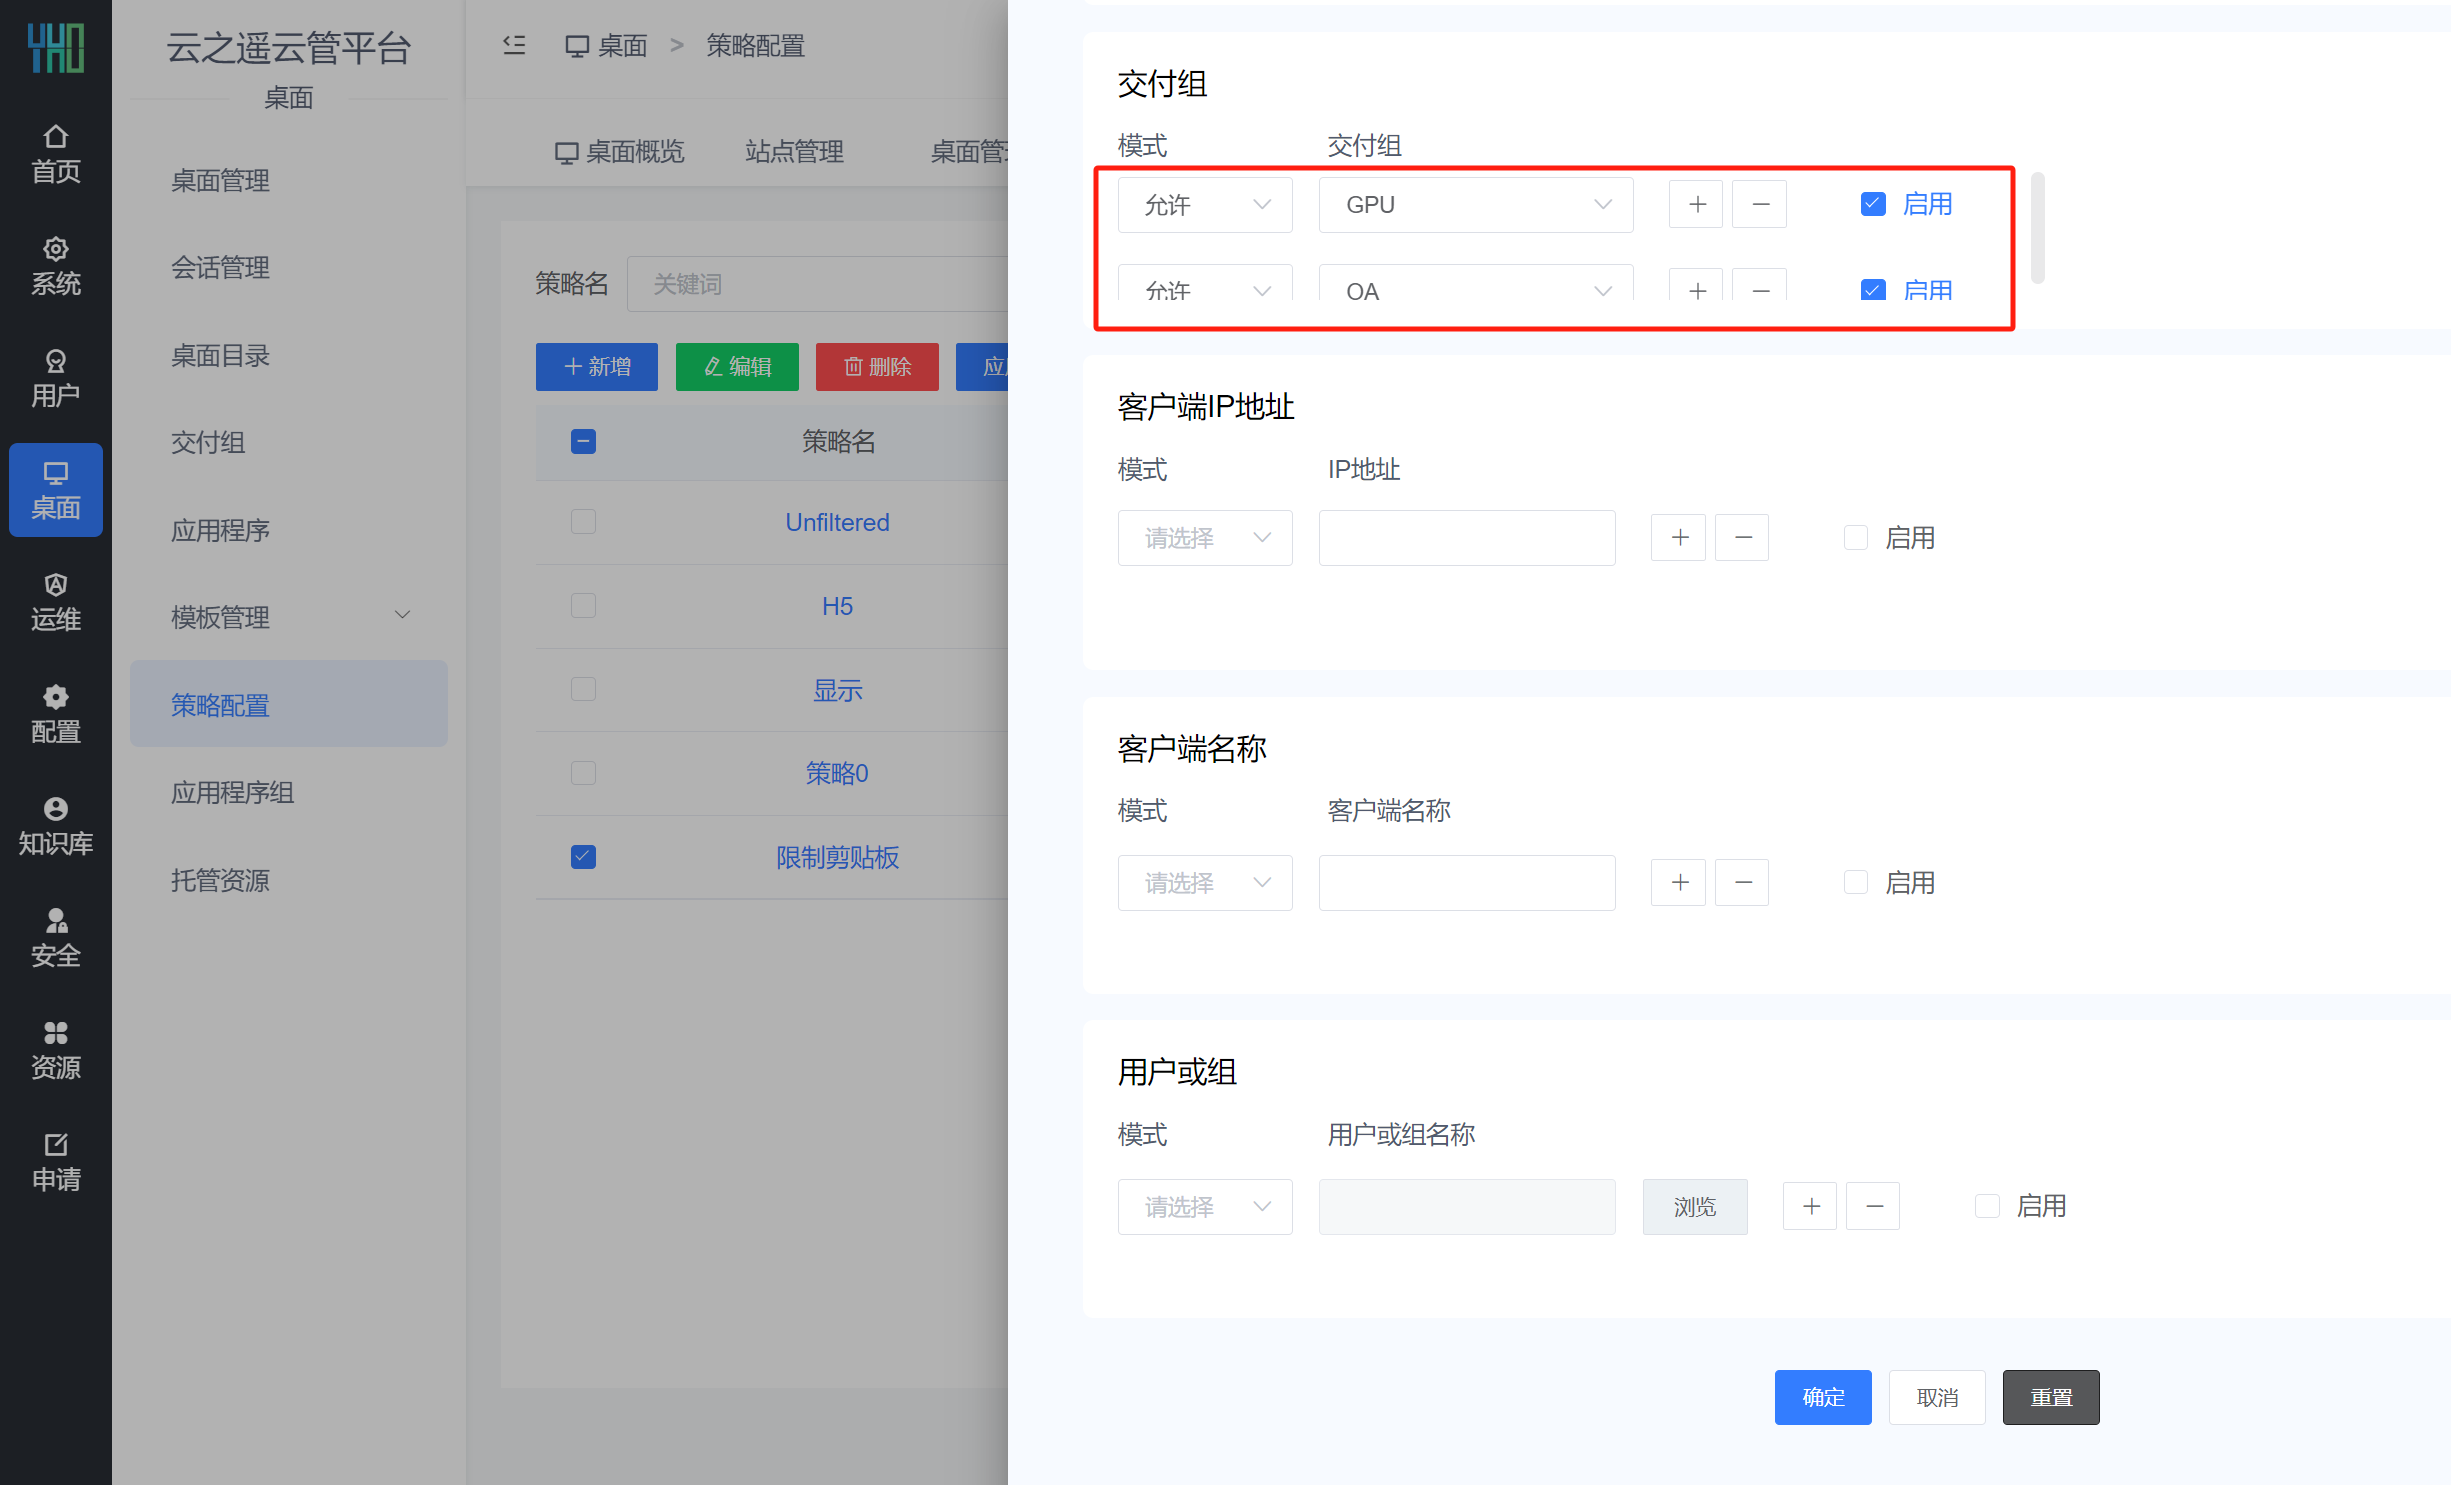Open the 安全 security sidebar icon

point(56,938)
